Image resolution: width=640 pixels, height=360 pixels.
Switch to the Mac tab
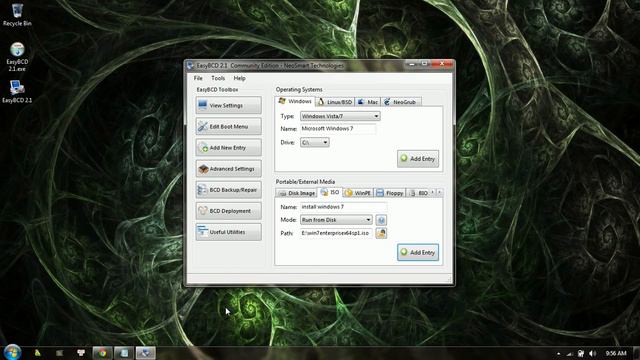click(x=368, y=102)
